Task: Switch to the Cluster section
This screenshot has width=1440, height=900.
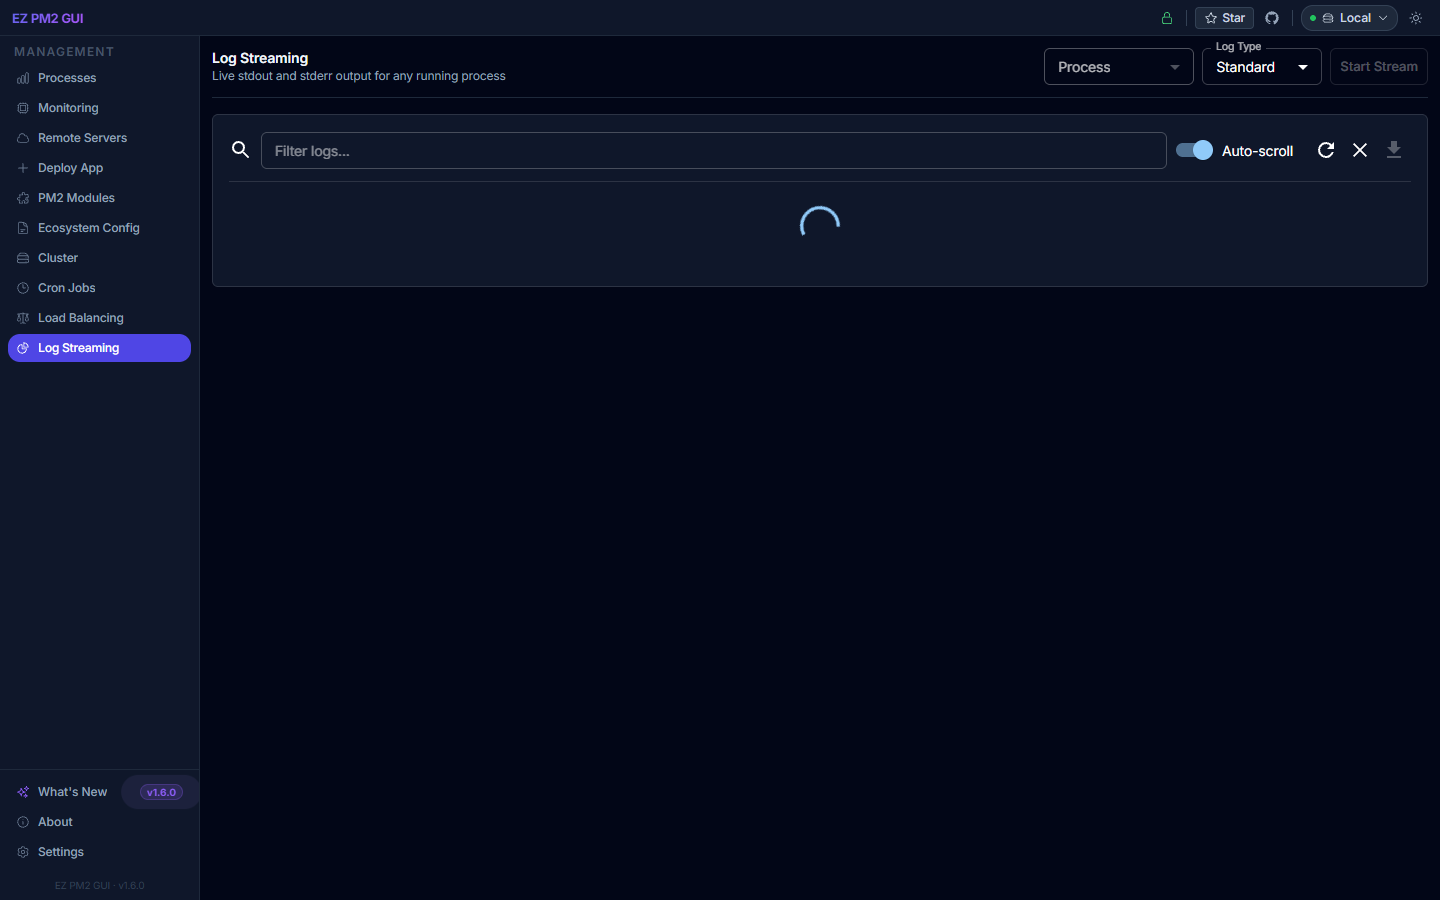Action: tap(57, 257)
